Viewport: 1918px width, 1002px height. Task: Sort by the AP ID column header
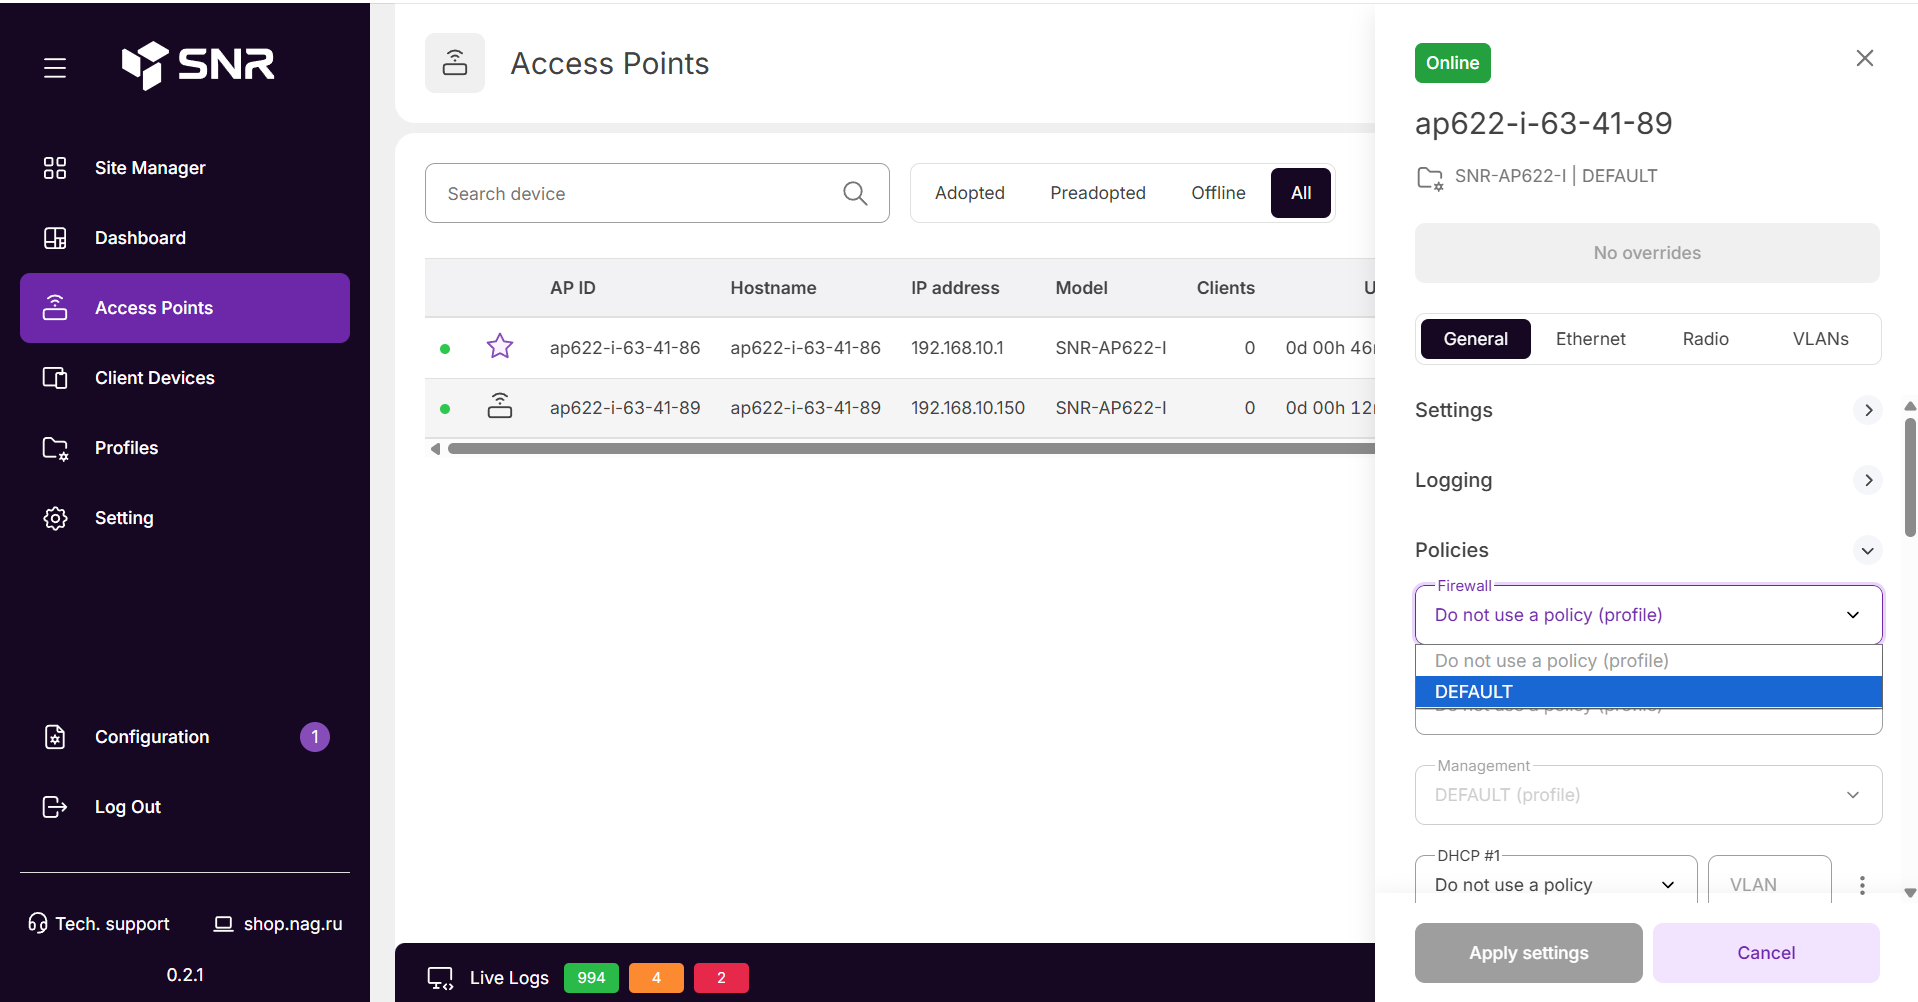coord(573,288)
